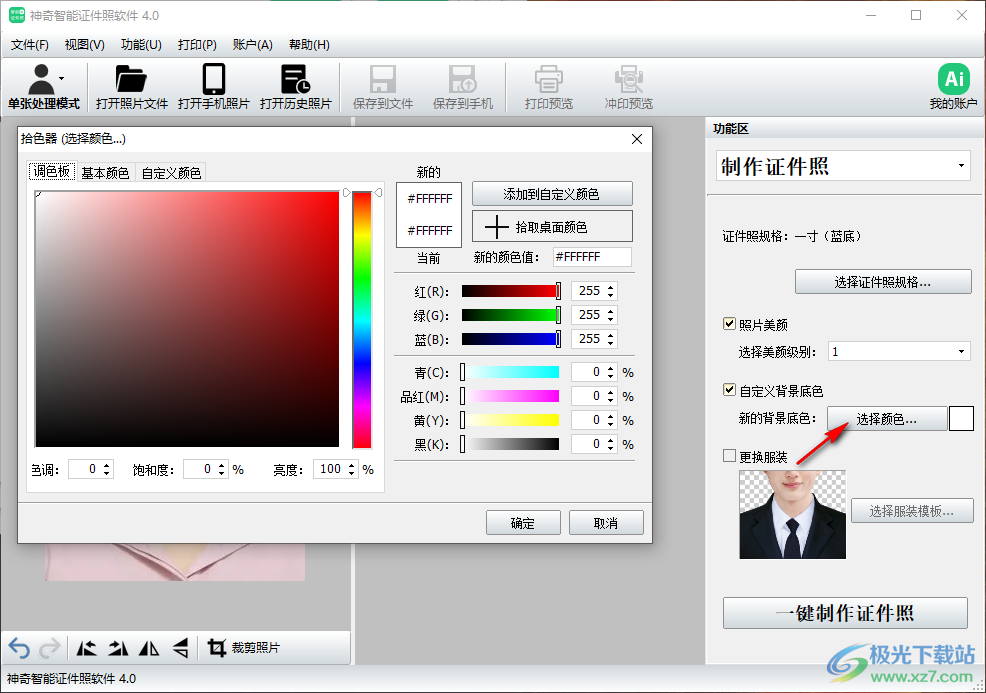
Task: Click the undo arrow icon
Action: point(19,647)
